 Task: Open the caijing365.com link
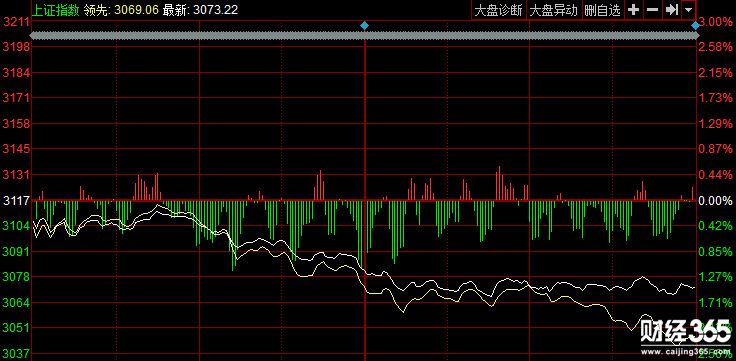point(685,352)
